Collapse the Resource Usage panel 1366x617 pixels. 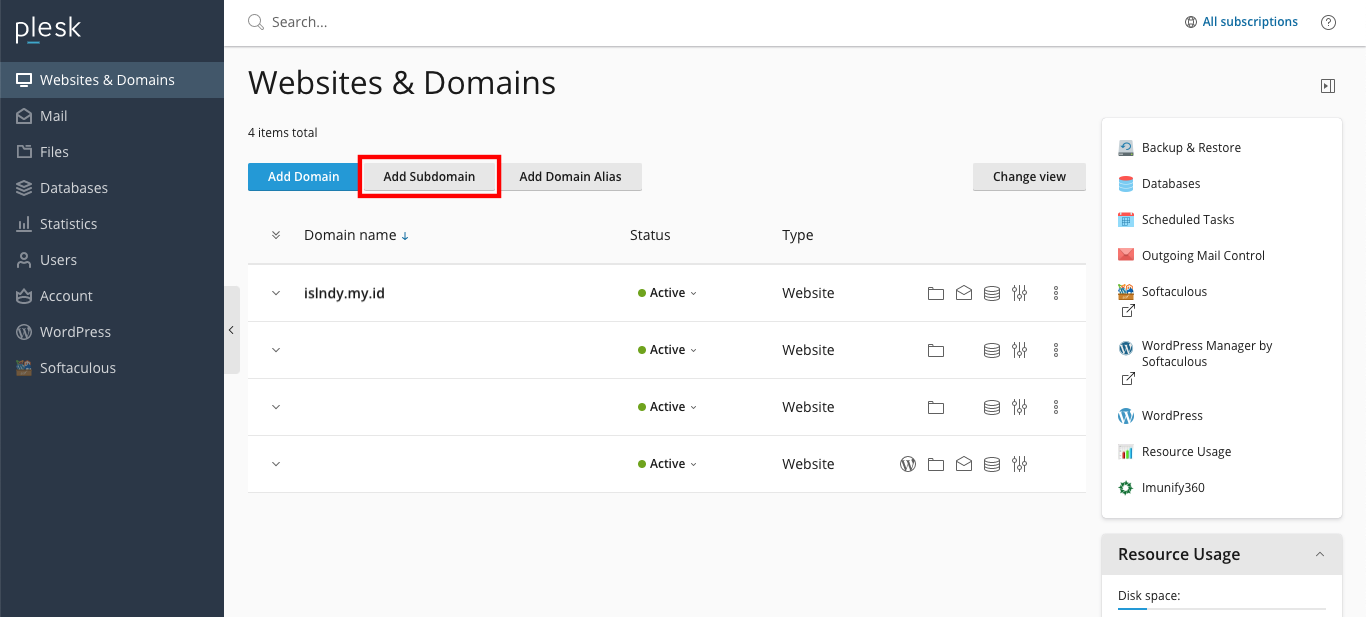coord(1319,554)
